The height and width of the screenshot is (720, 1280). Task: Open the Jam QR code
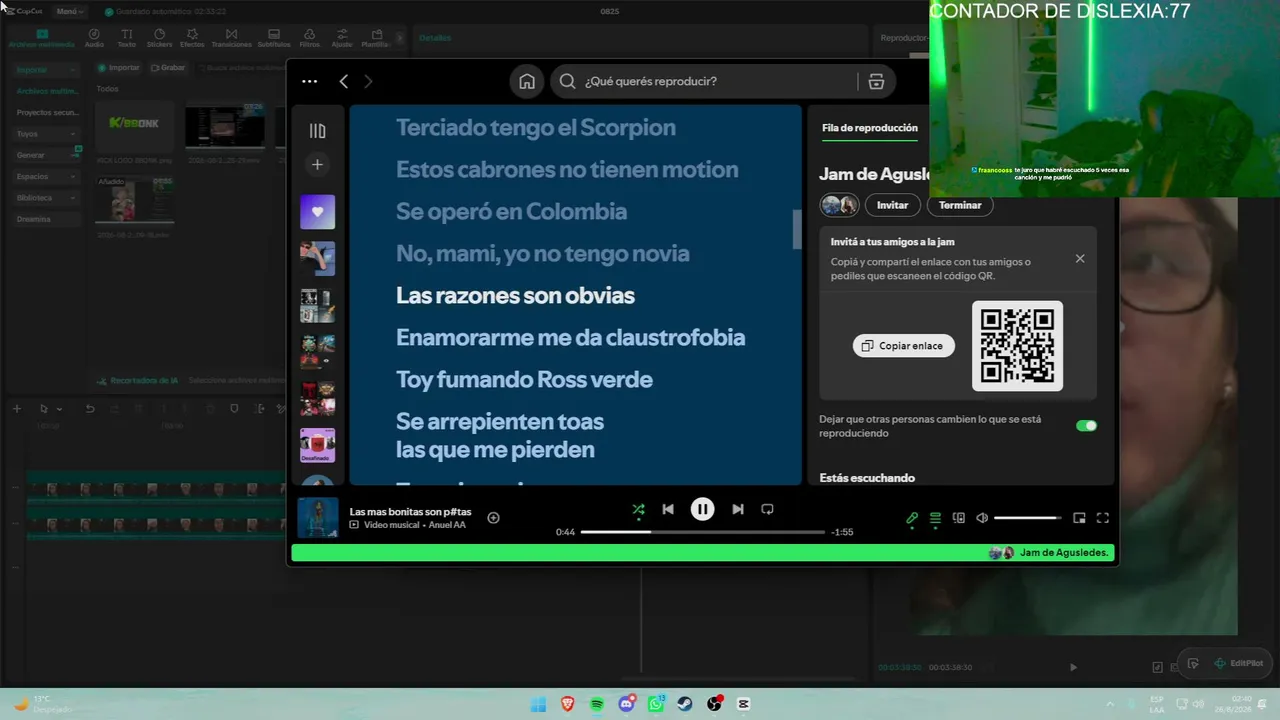tap(1017, 346)
